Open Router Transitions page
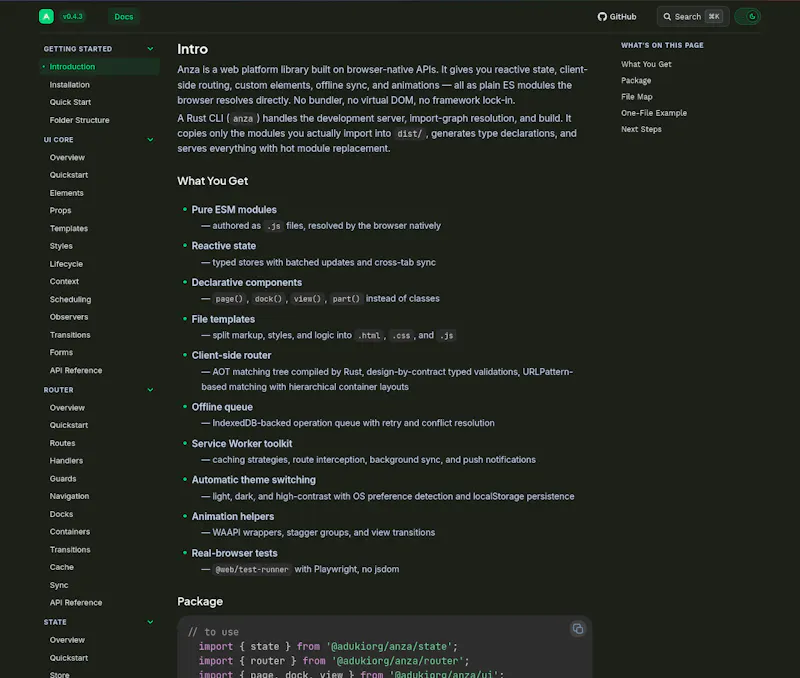 69,549
